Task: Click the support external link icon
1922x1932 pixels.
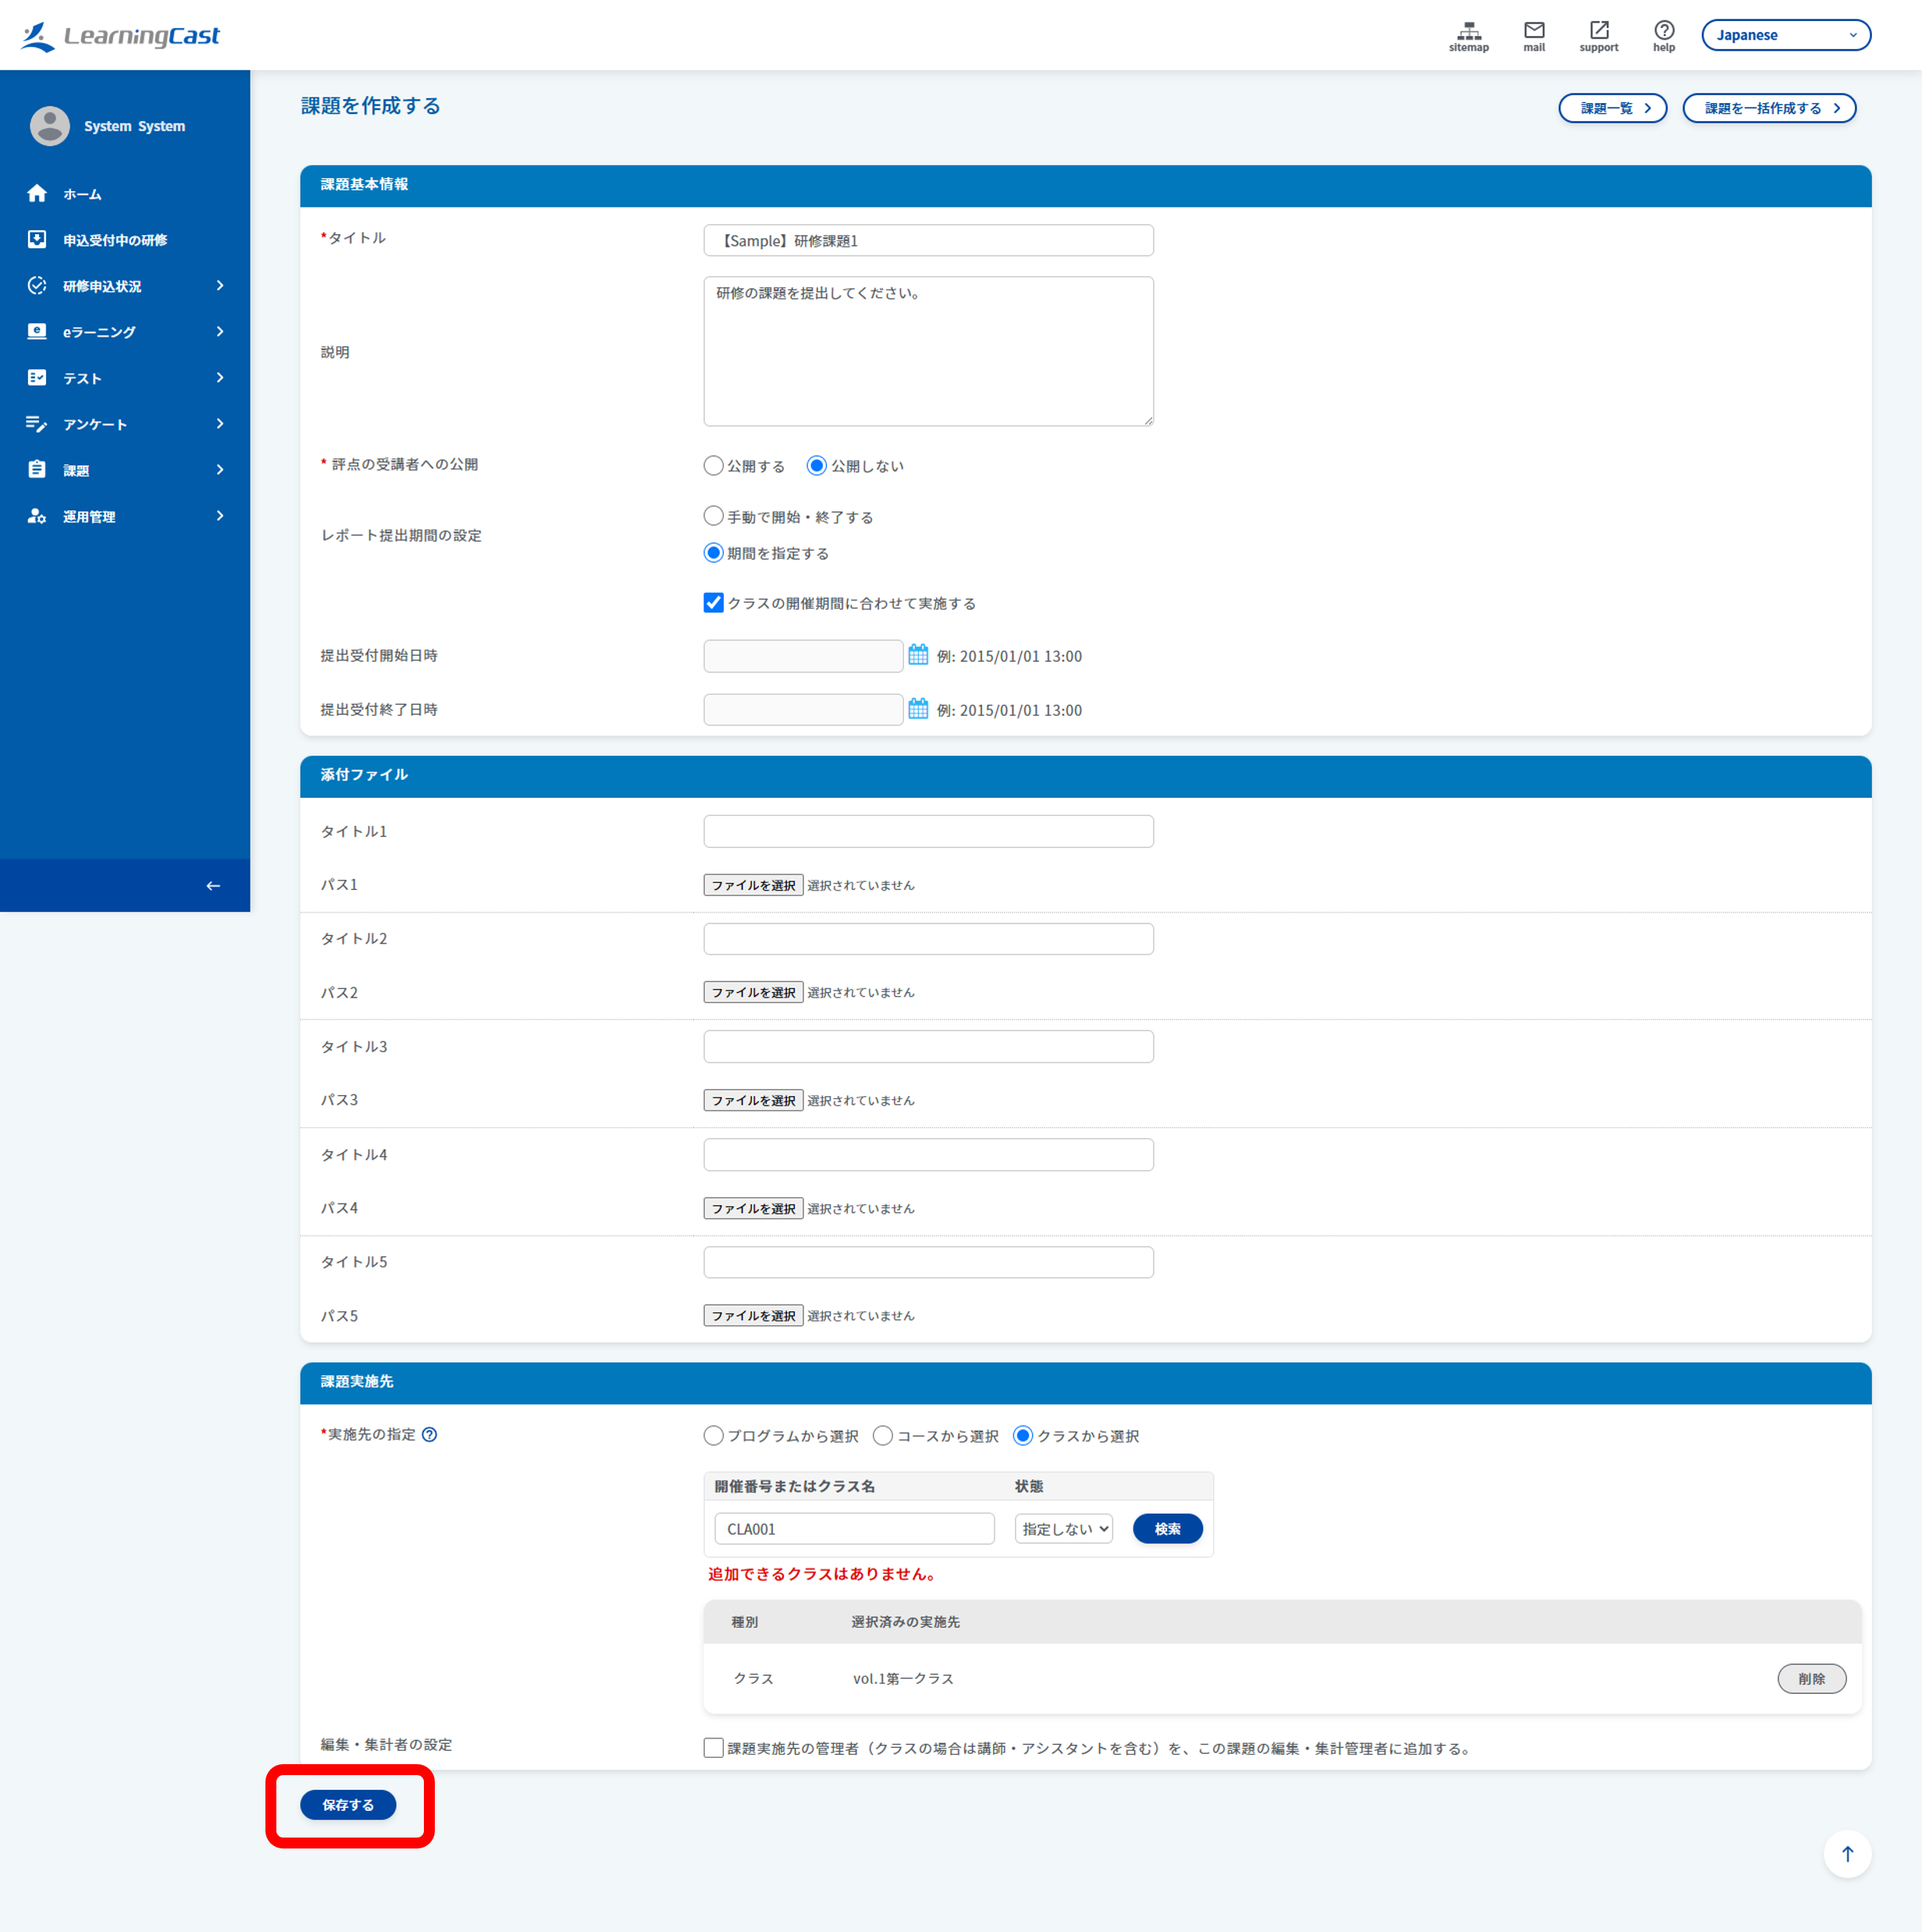Action: [1598, 36]
